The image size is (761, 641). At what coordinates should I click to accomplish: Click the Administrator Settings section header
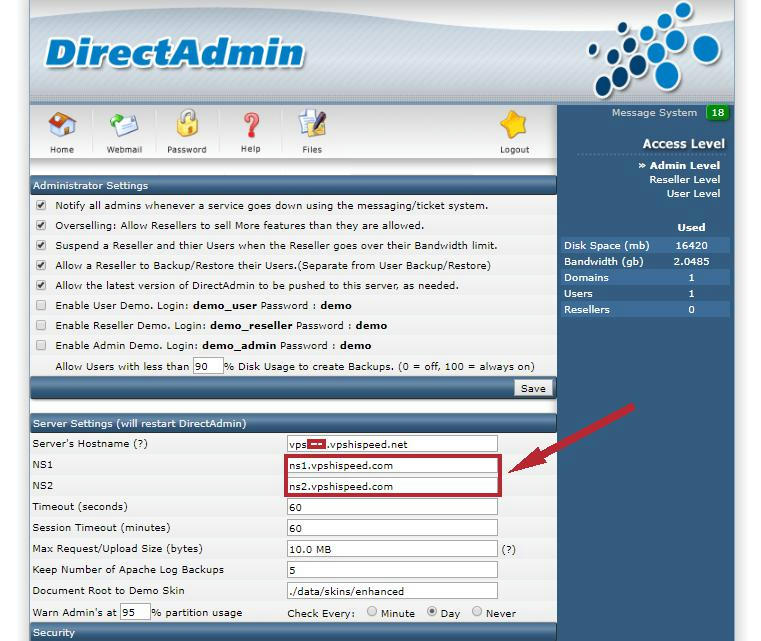click(x=293, y=185)
